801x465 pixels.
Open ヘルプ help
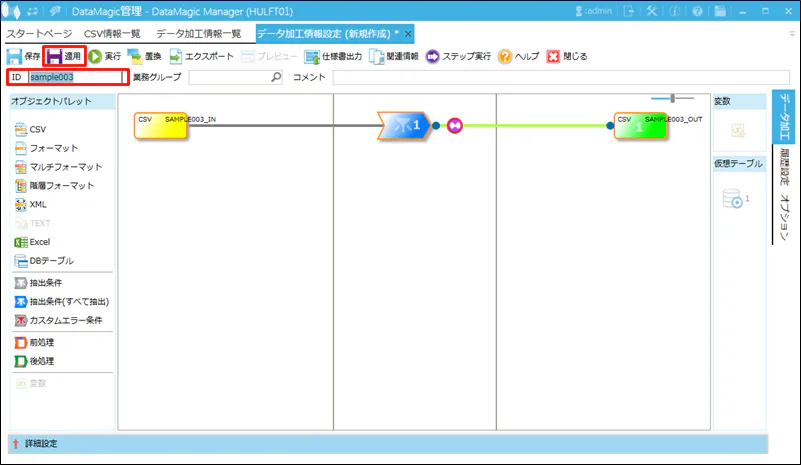(519, 56)
